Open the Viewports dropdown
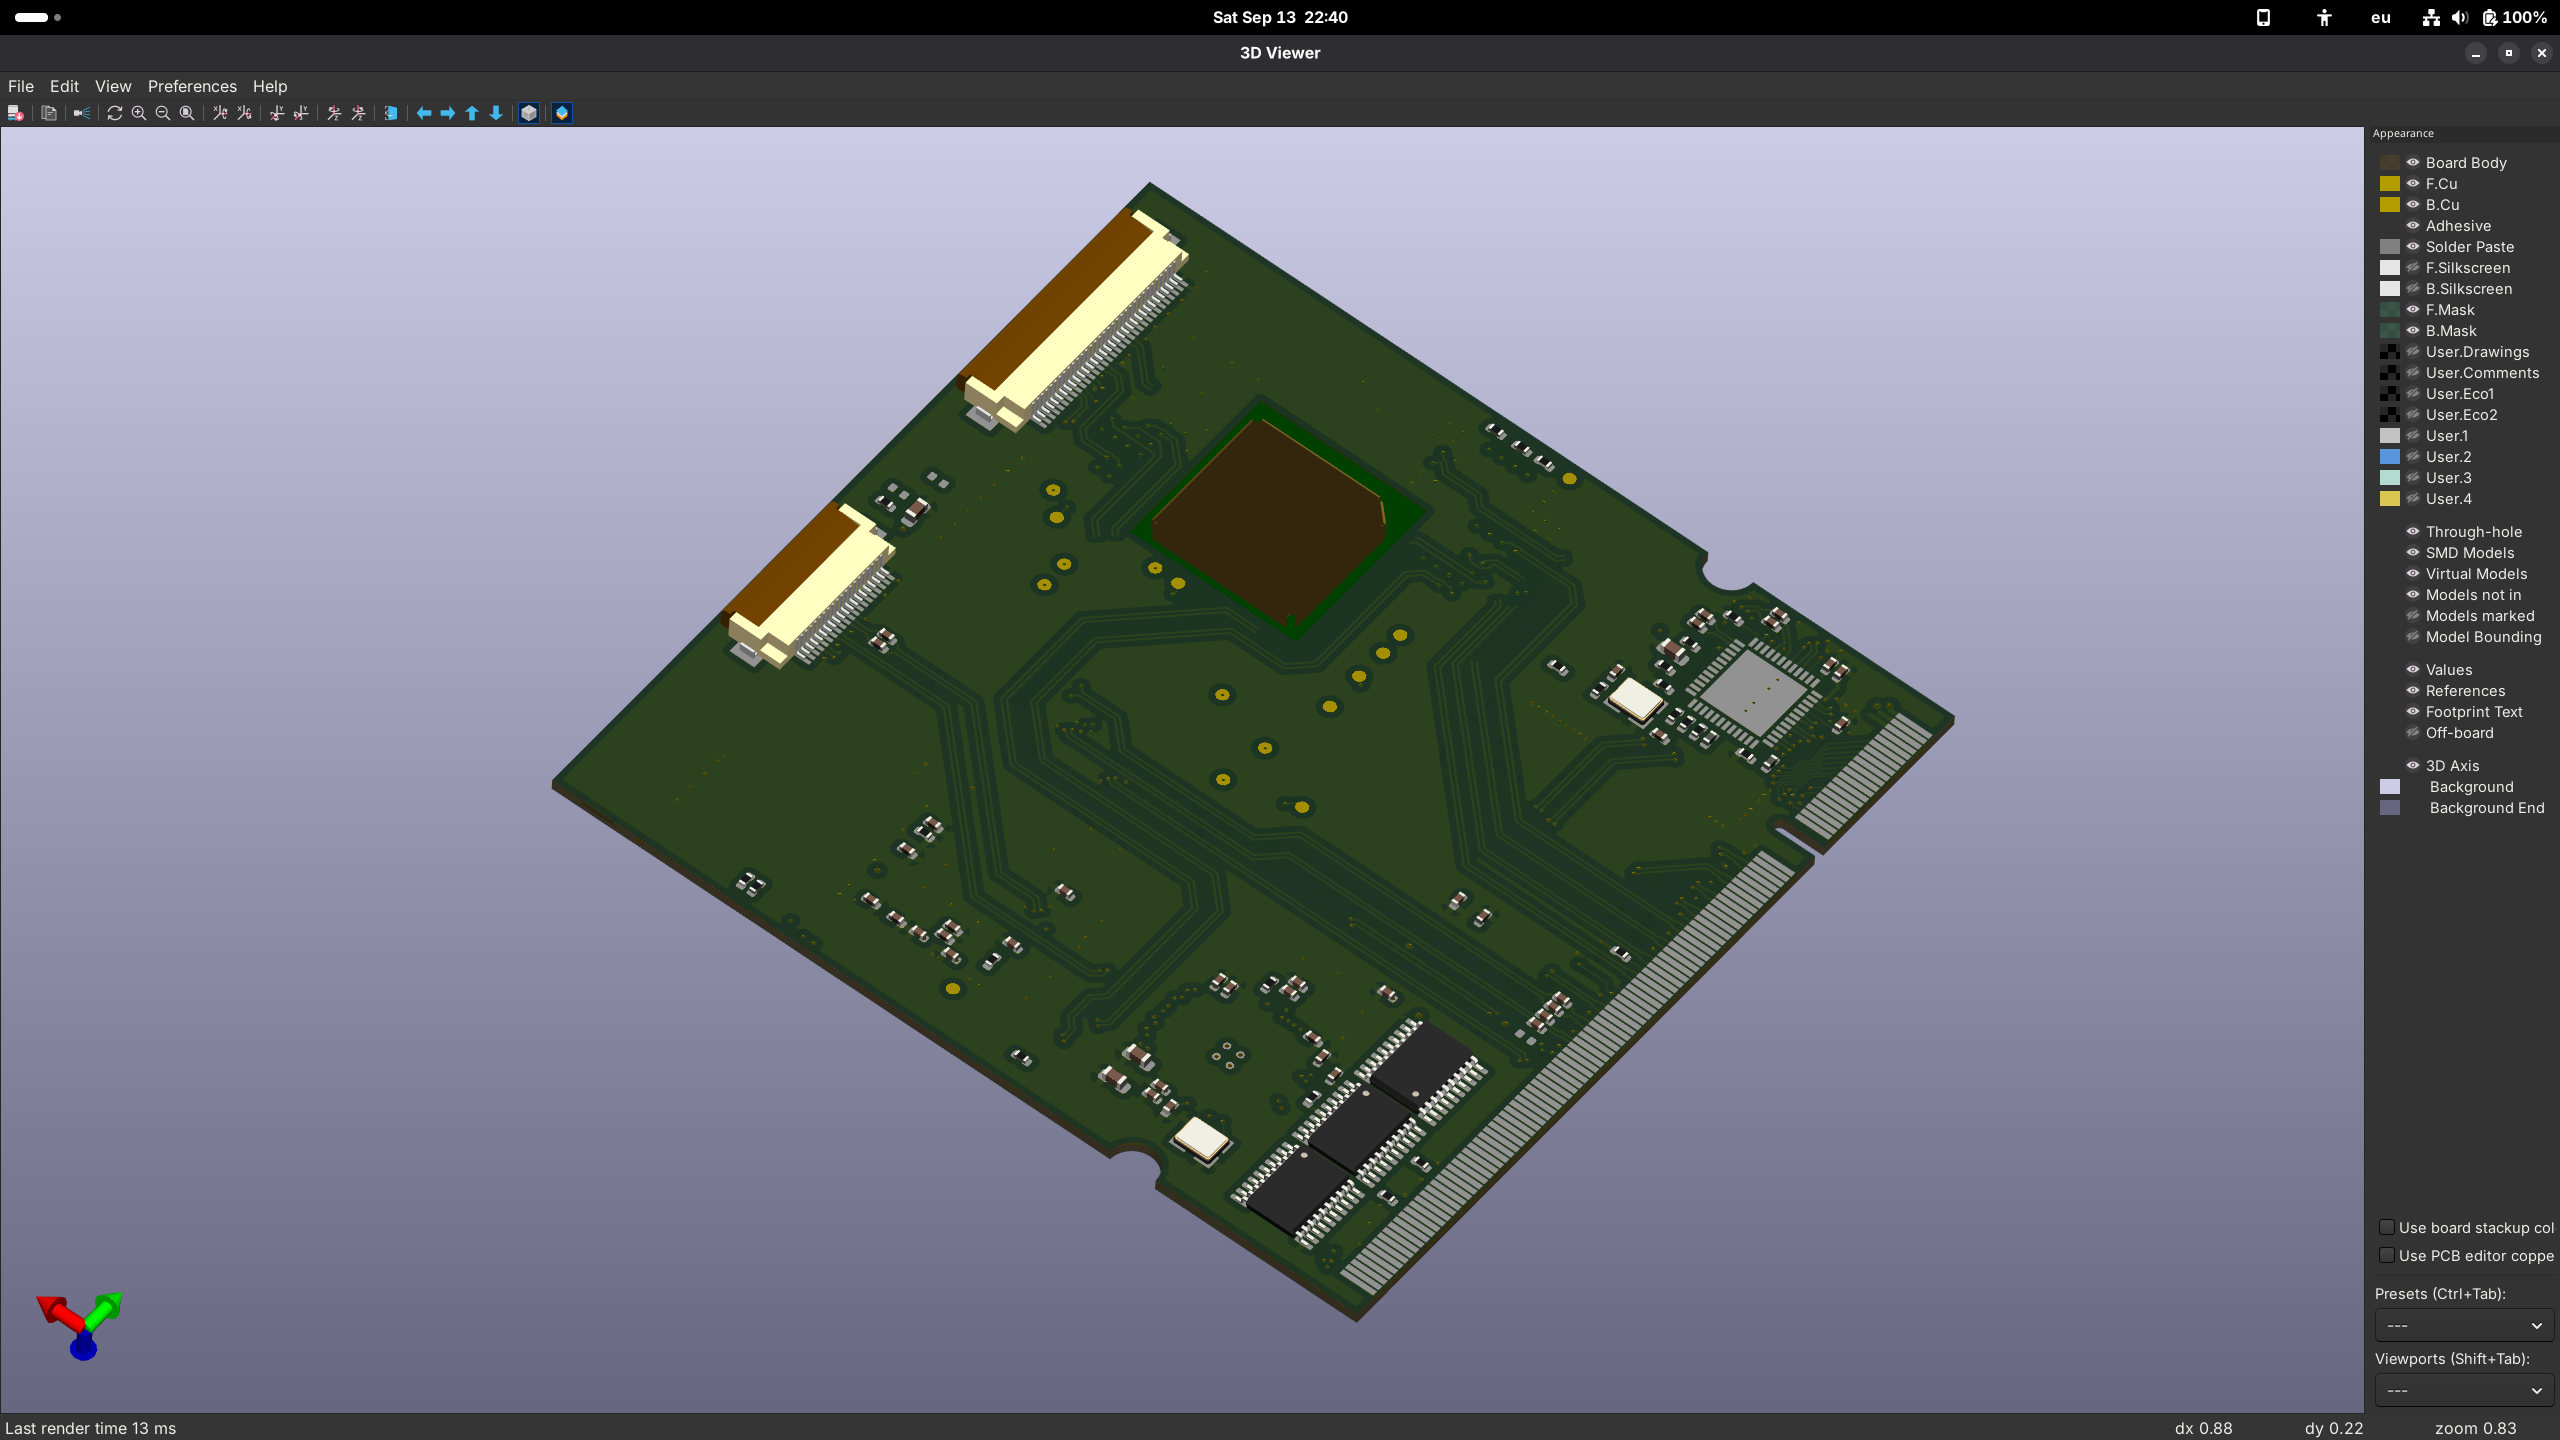The height and width of the screenshot is (1440, 2560). pos(2464,1390)
